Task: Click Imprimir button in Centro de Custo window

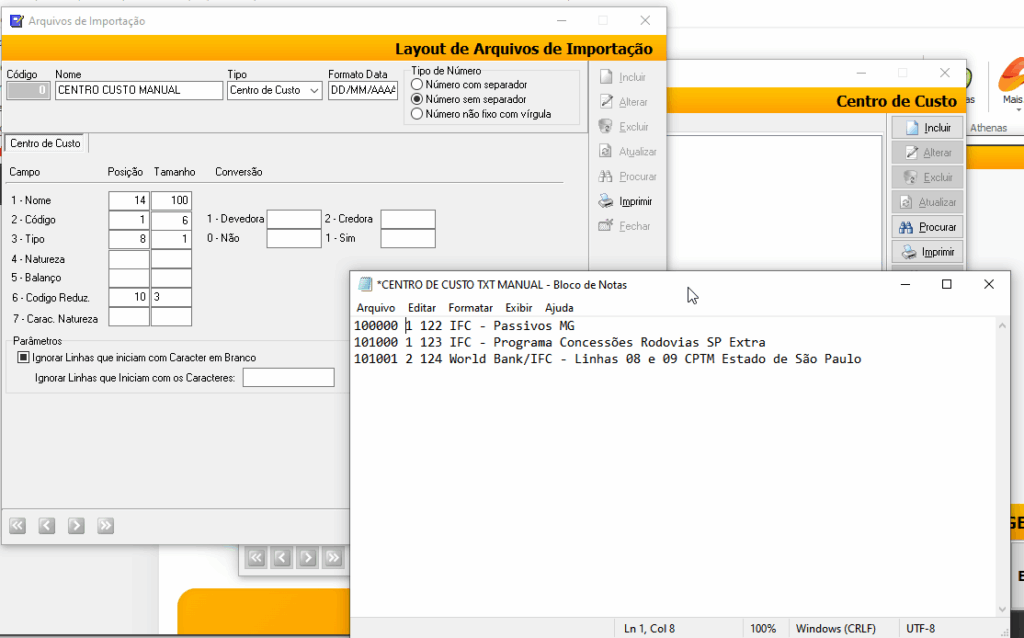Action: coord(927,252)
